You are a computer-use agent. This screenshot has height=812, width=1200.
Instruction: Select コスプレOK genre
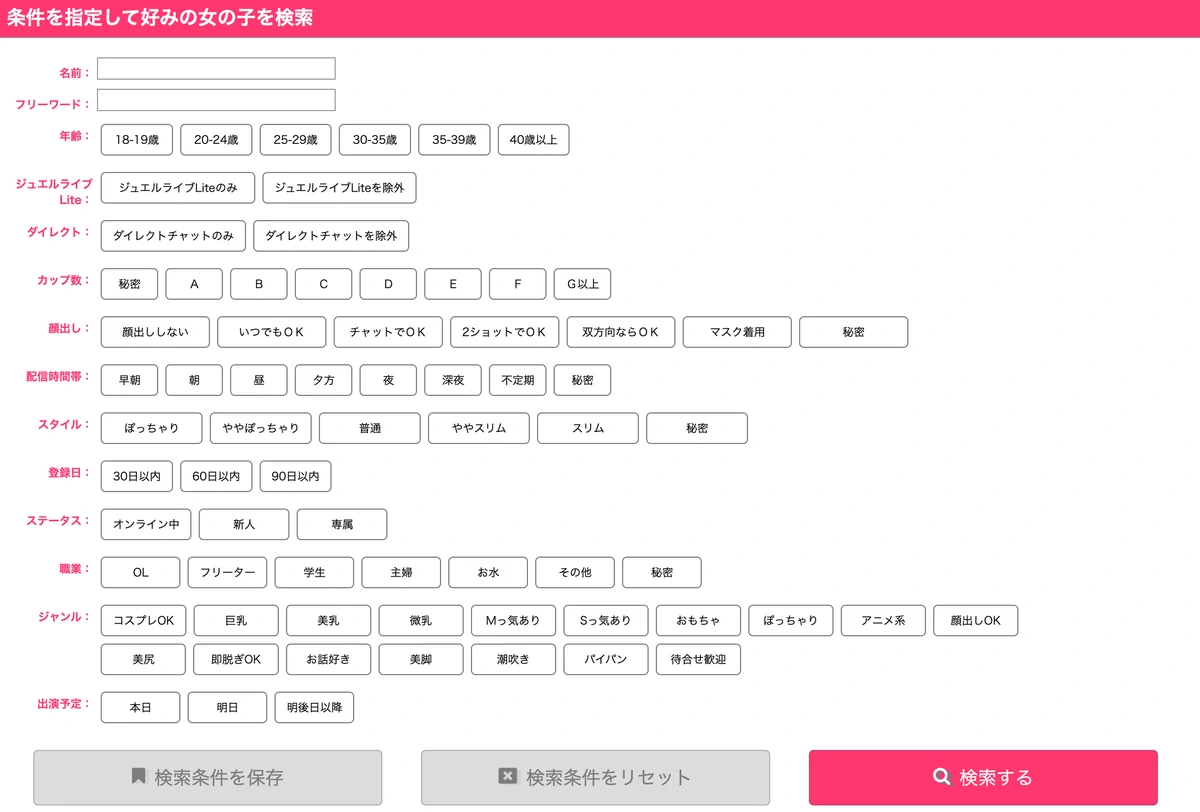pyautogui.click(x=144, y=620)
